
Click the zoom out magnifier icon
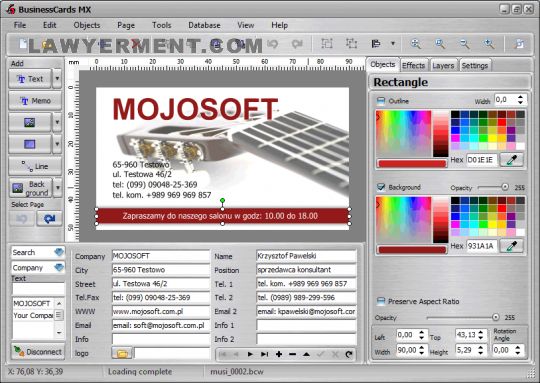[x=464, y=44]
